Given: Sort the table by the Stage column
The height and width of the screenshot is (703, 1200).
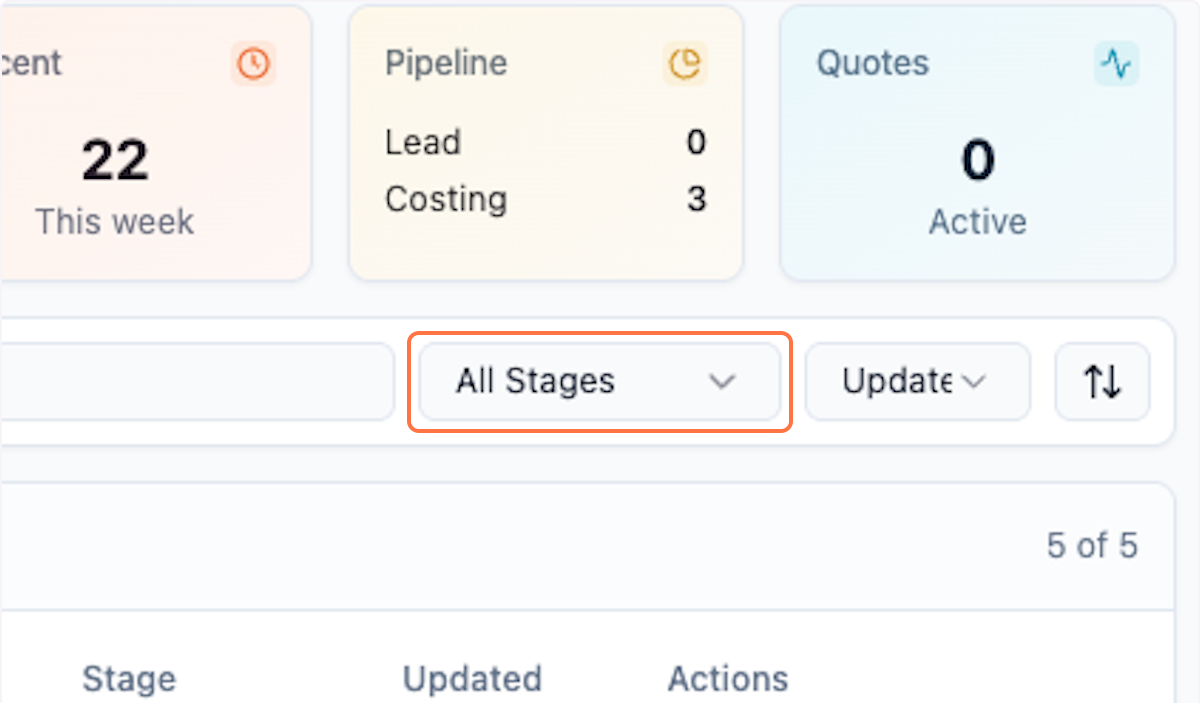Looking at the screenshot, I should tap(128, 679).
